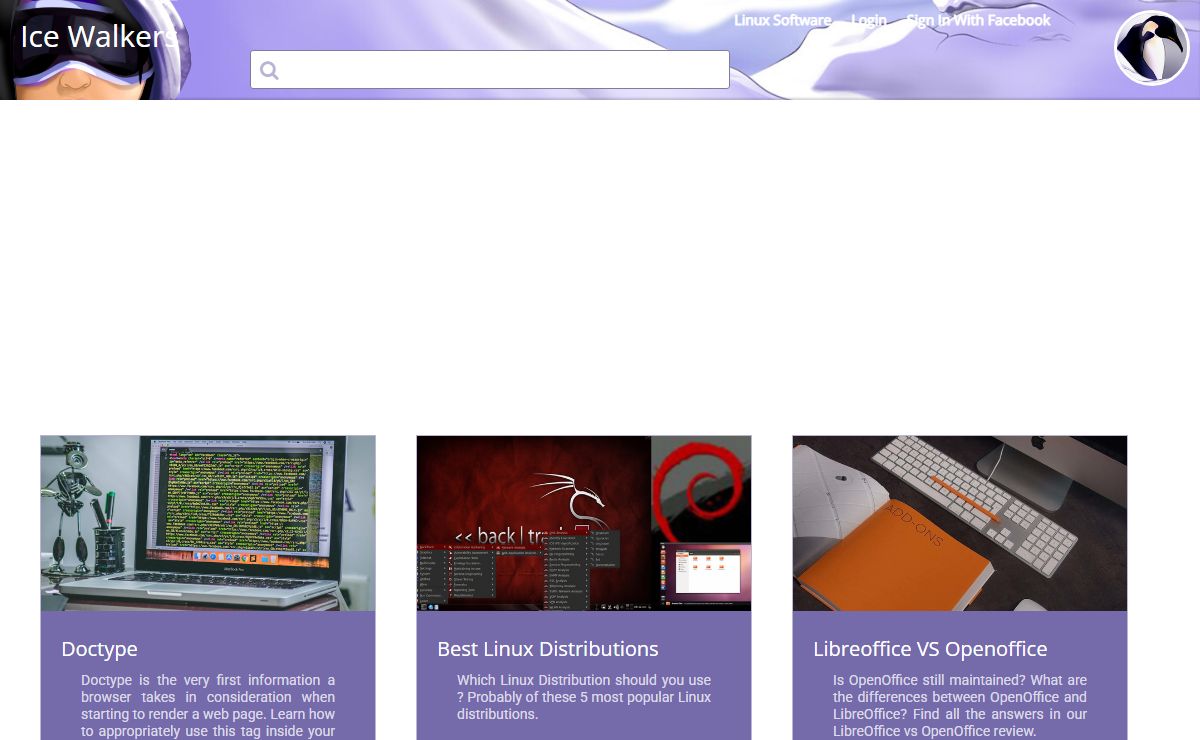Open the Linux Software menu link

click(x=782, y=20)
